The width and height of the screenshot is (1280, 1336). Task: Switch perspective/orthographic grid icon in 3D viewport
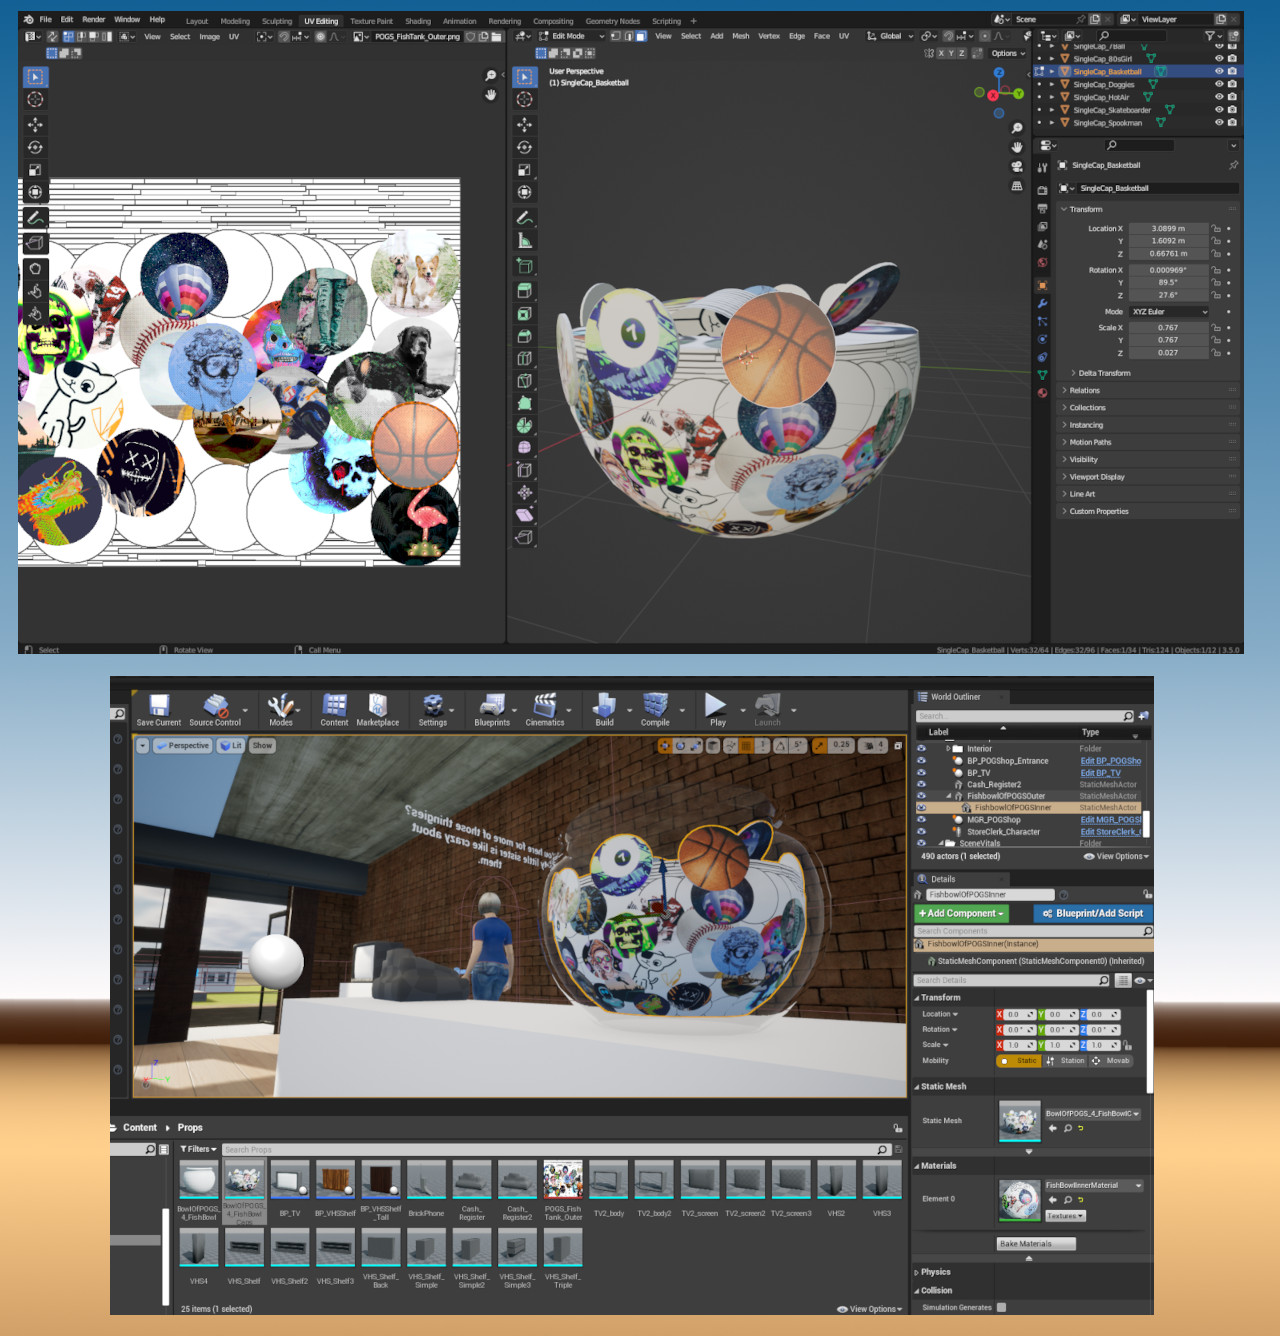[x=1017, y=185]
